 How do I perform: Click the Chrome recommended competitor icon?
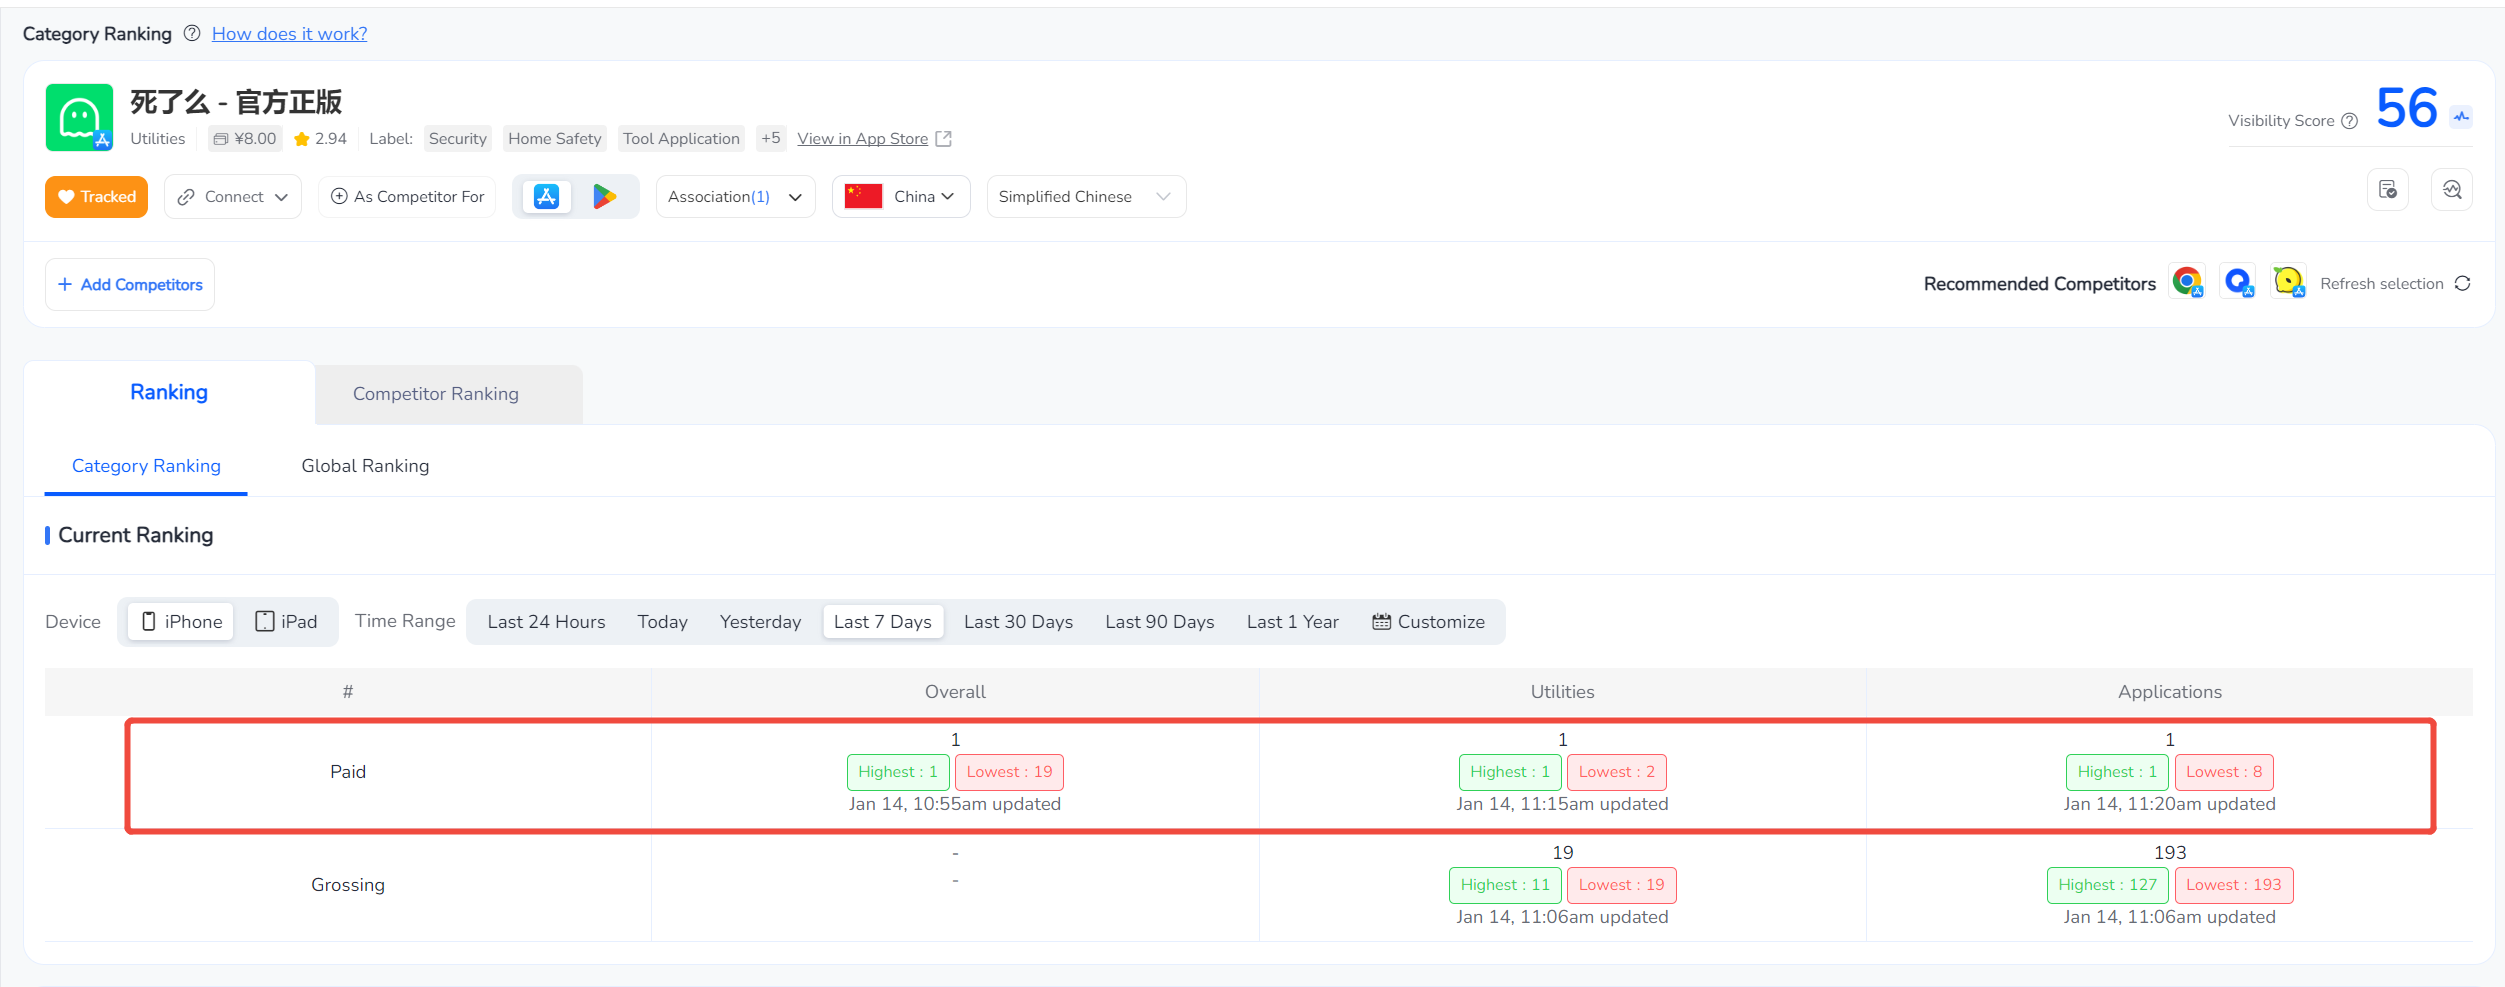click(x=2187, y=283)
